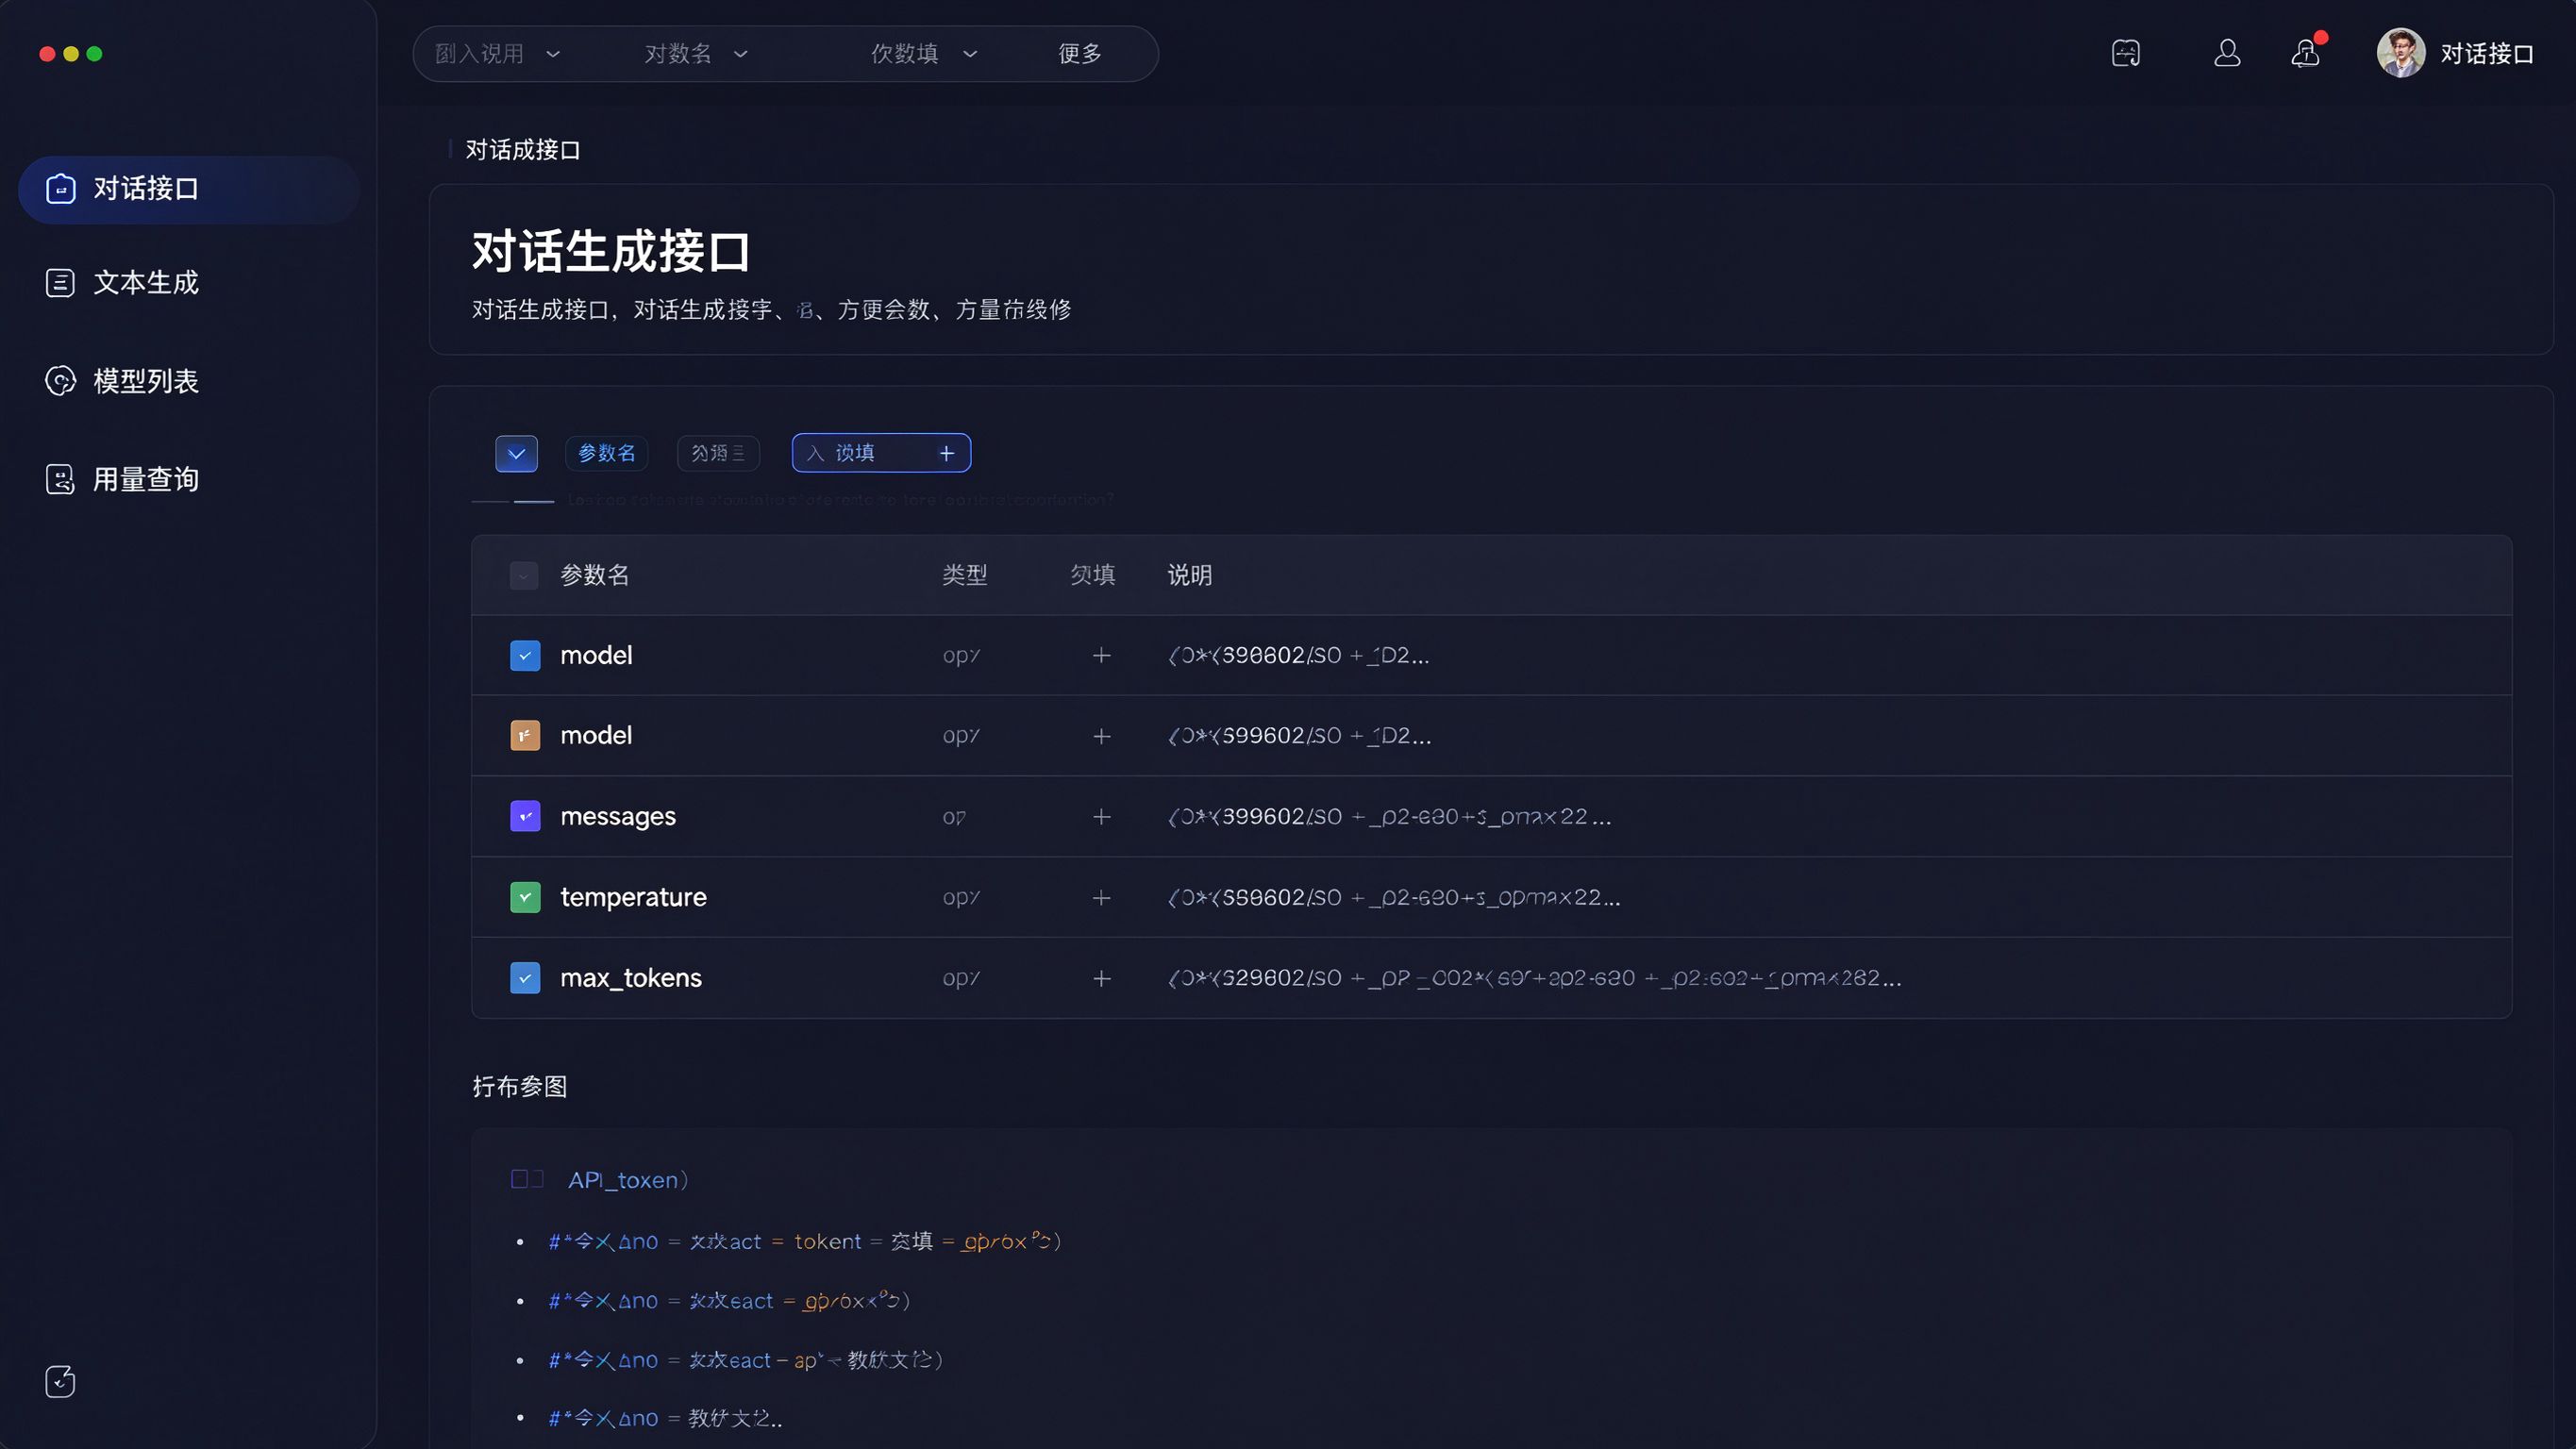Click the 说明 column header
The image size is (2576, 1449).
tap(1190, 576)
